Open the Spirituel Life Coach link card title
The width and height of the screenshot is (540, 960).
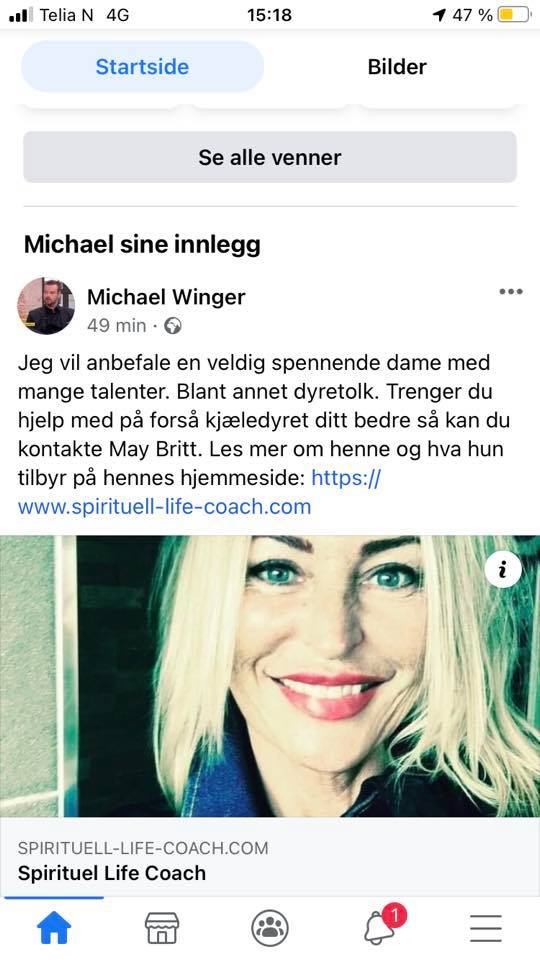[x=111, y=873]
